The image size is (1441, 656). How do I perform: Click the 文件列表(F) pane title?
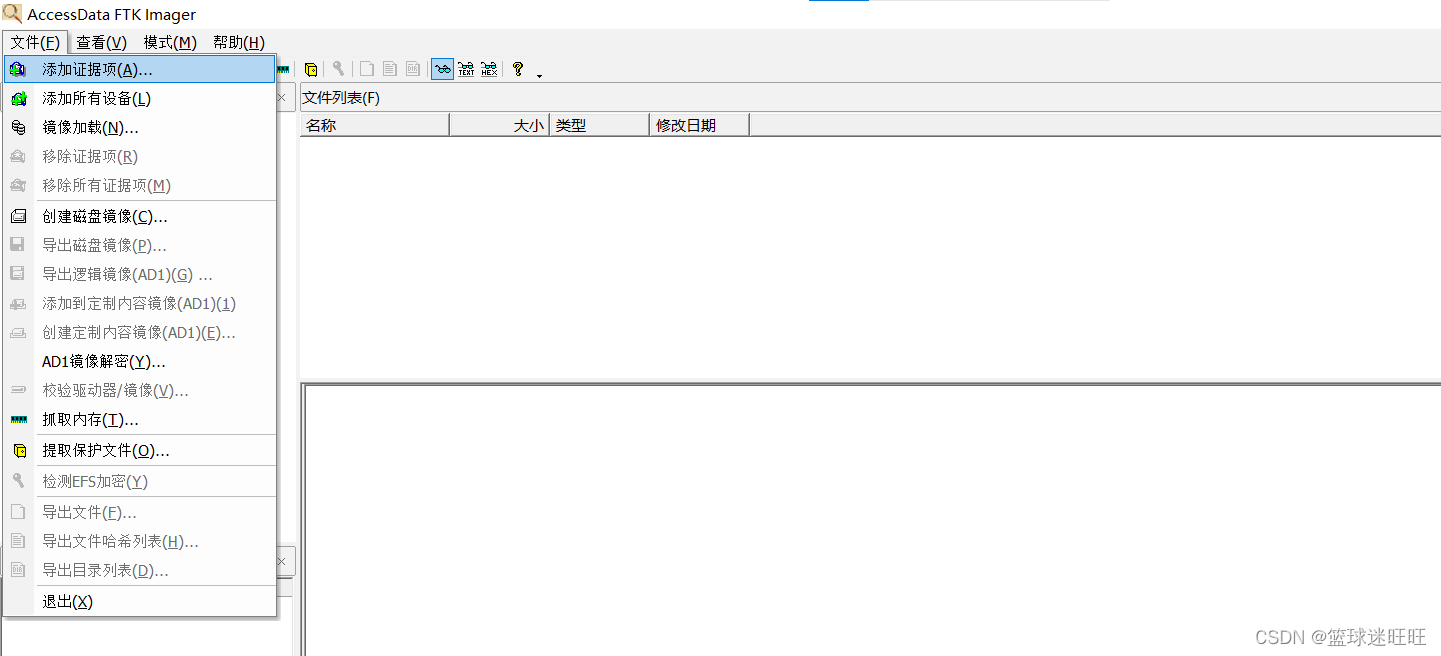(341, 98)
